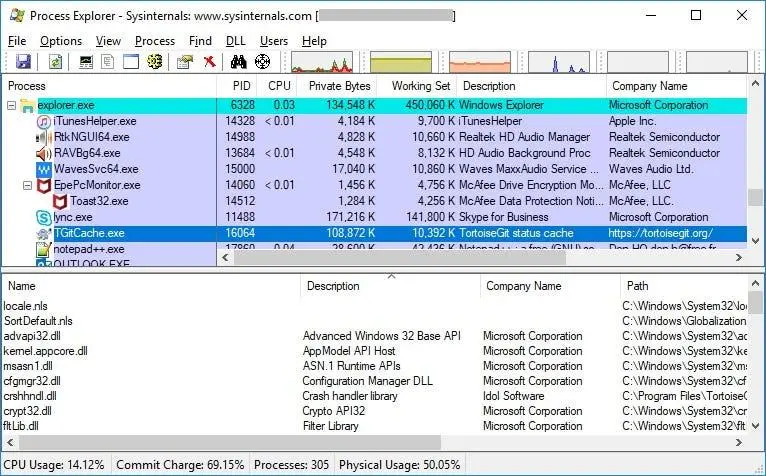
Task: Select the advapi32.dll entry
Action: 32,336
